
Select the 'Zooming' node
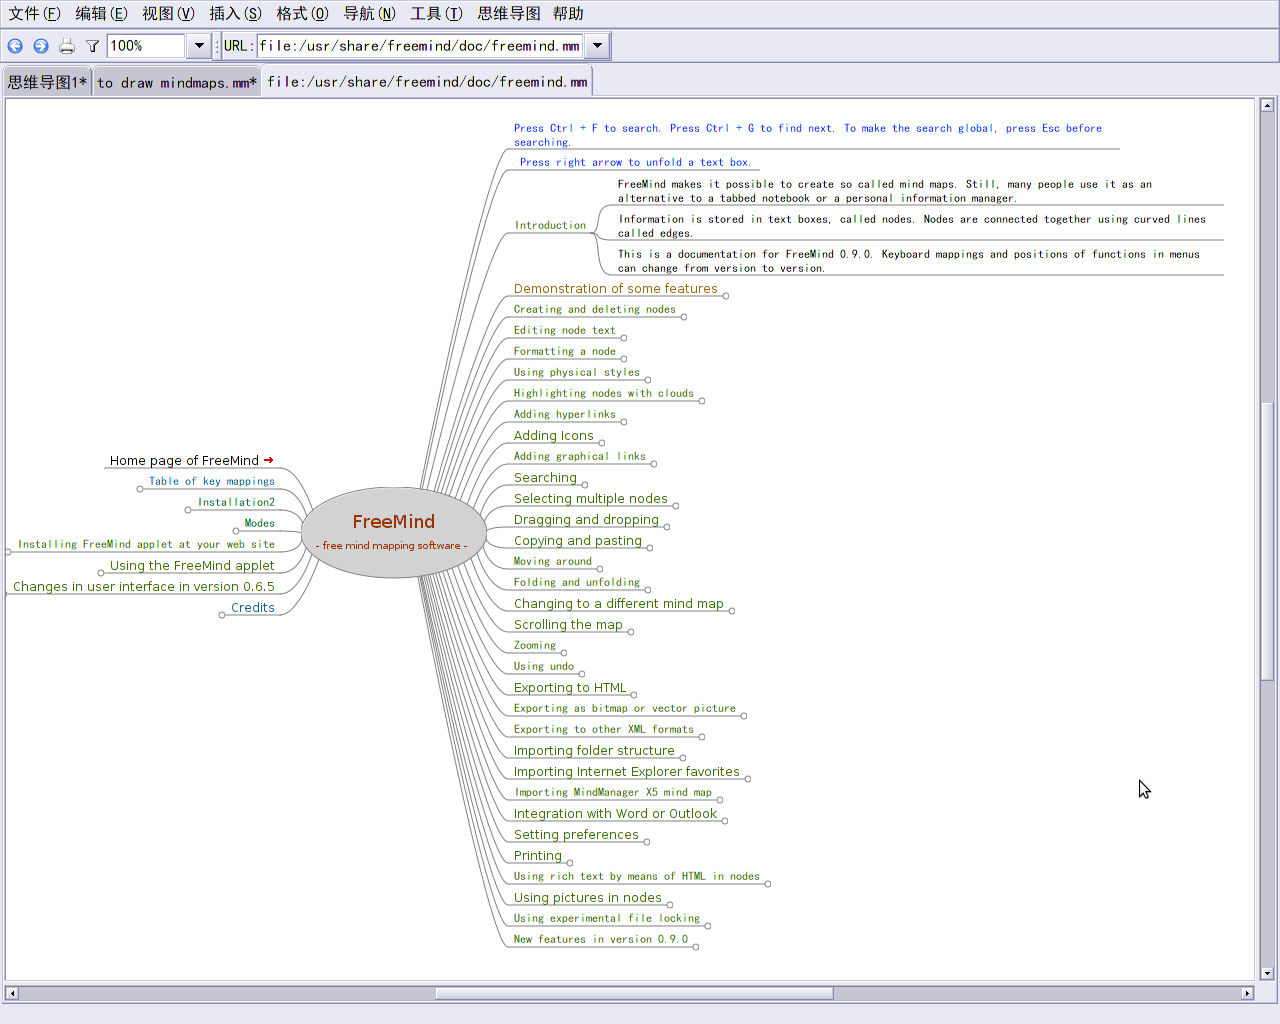[535, 646]
